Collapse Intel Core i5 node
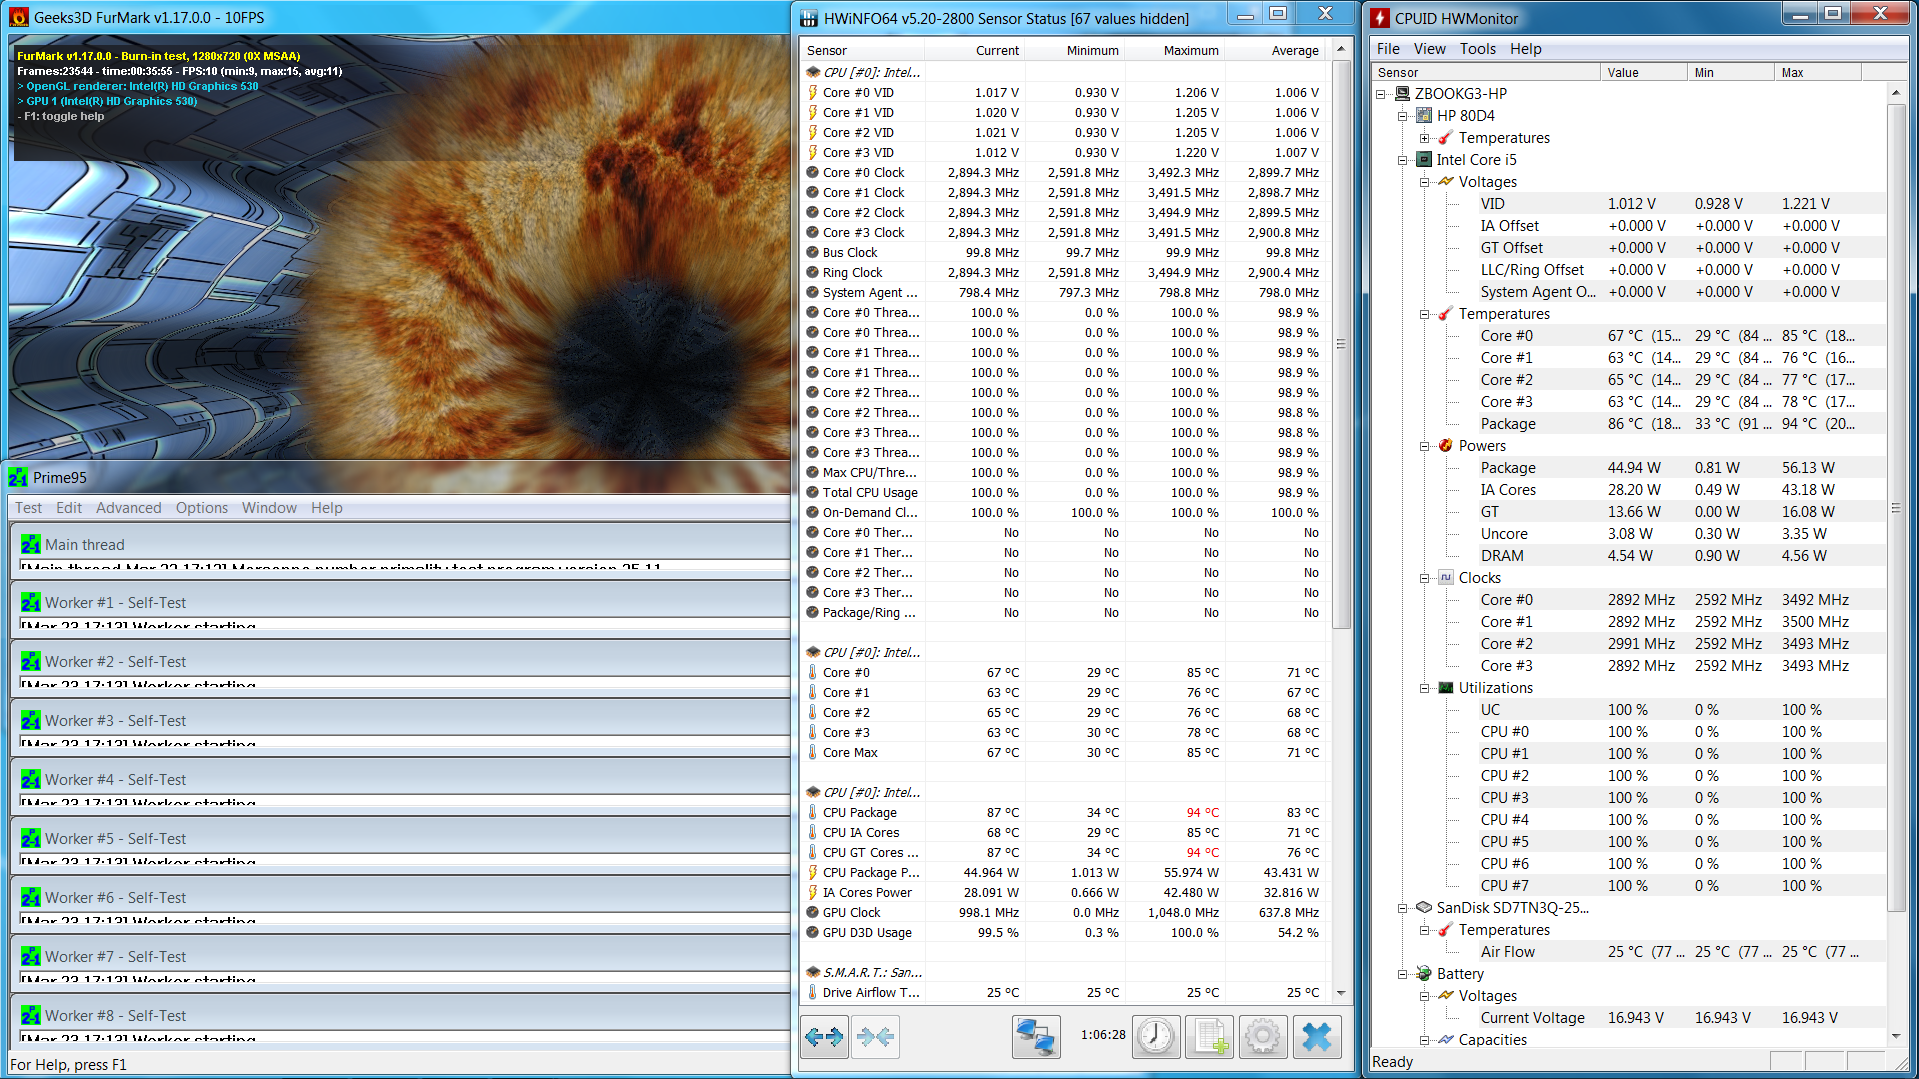Screen dimensions: 1919x1079 1403,160
